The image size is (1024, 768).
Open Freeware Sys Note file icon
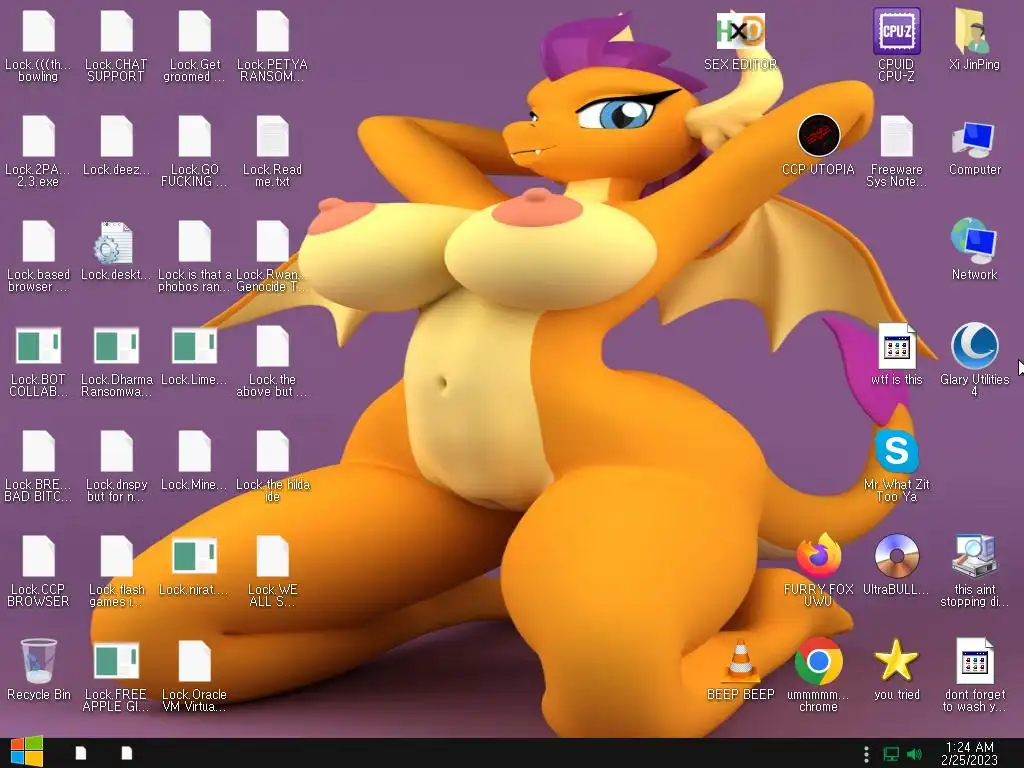(x=897, y=136)
